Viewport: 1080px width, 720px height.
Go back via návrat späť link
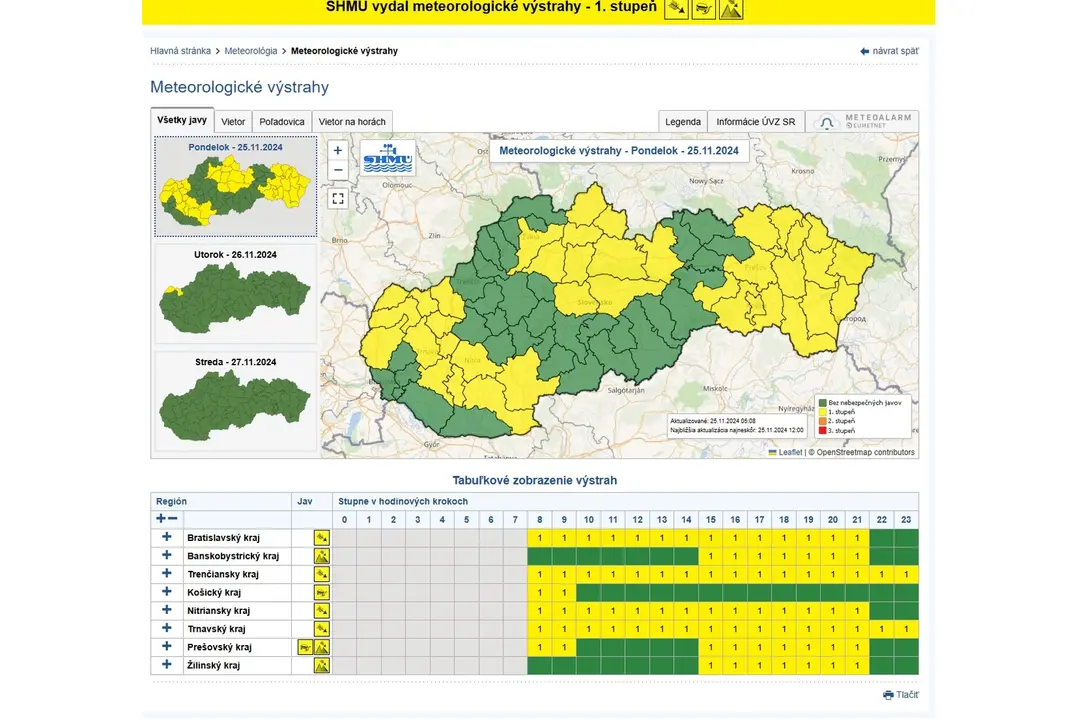(889, 51)
